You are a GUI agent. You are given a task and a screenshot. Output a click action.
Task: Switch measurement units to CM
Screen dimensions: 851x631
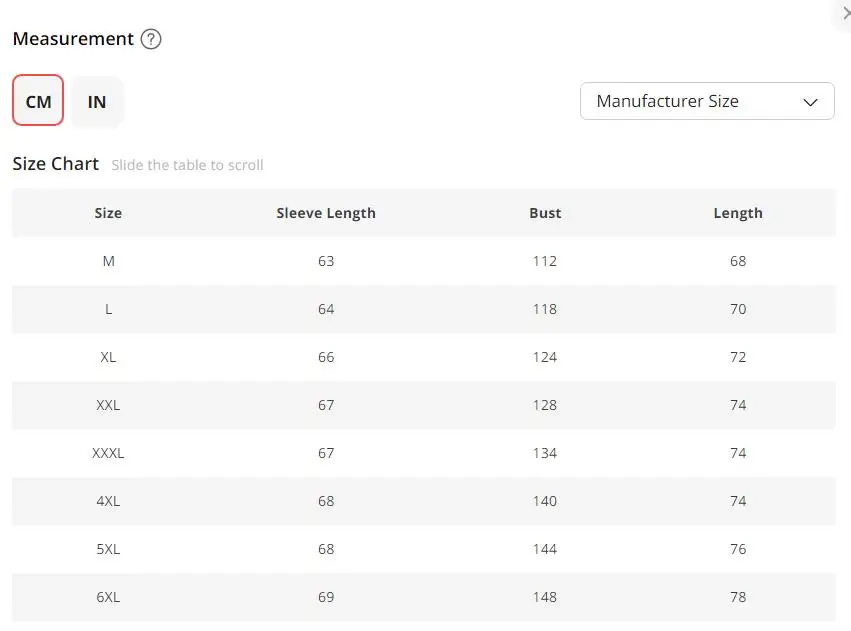point(38,100)
